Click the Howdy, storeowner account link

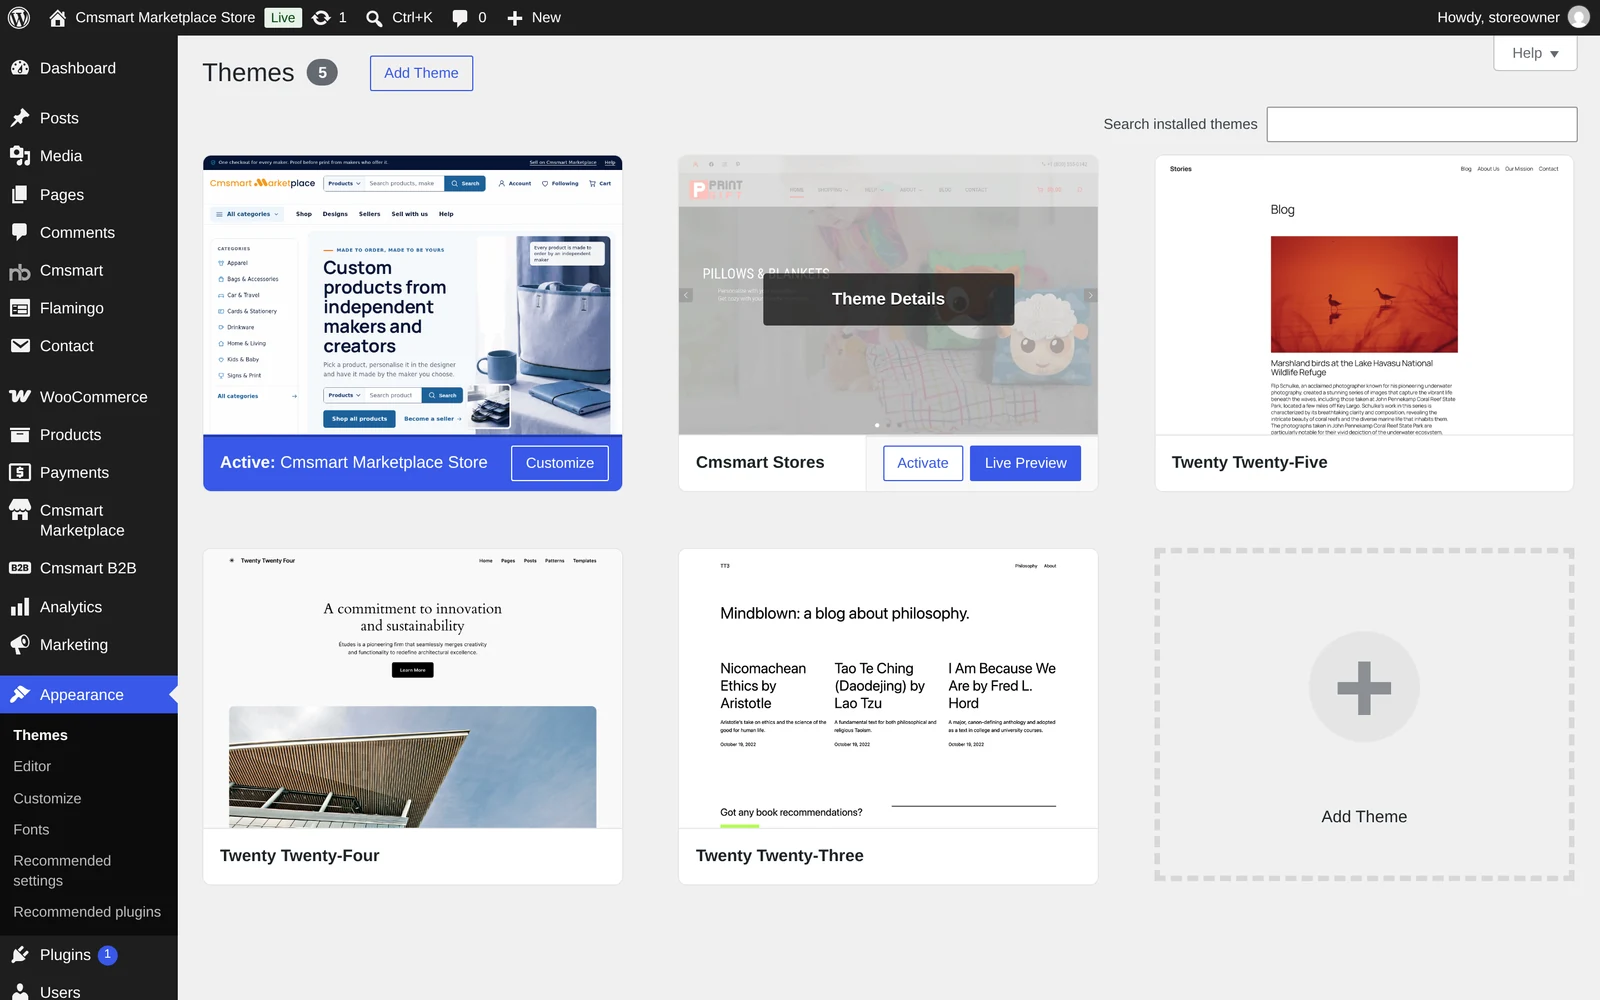pos(1513,17)
